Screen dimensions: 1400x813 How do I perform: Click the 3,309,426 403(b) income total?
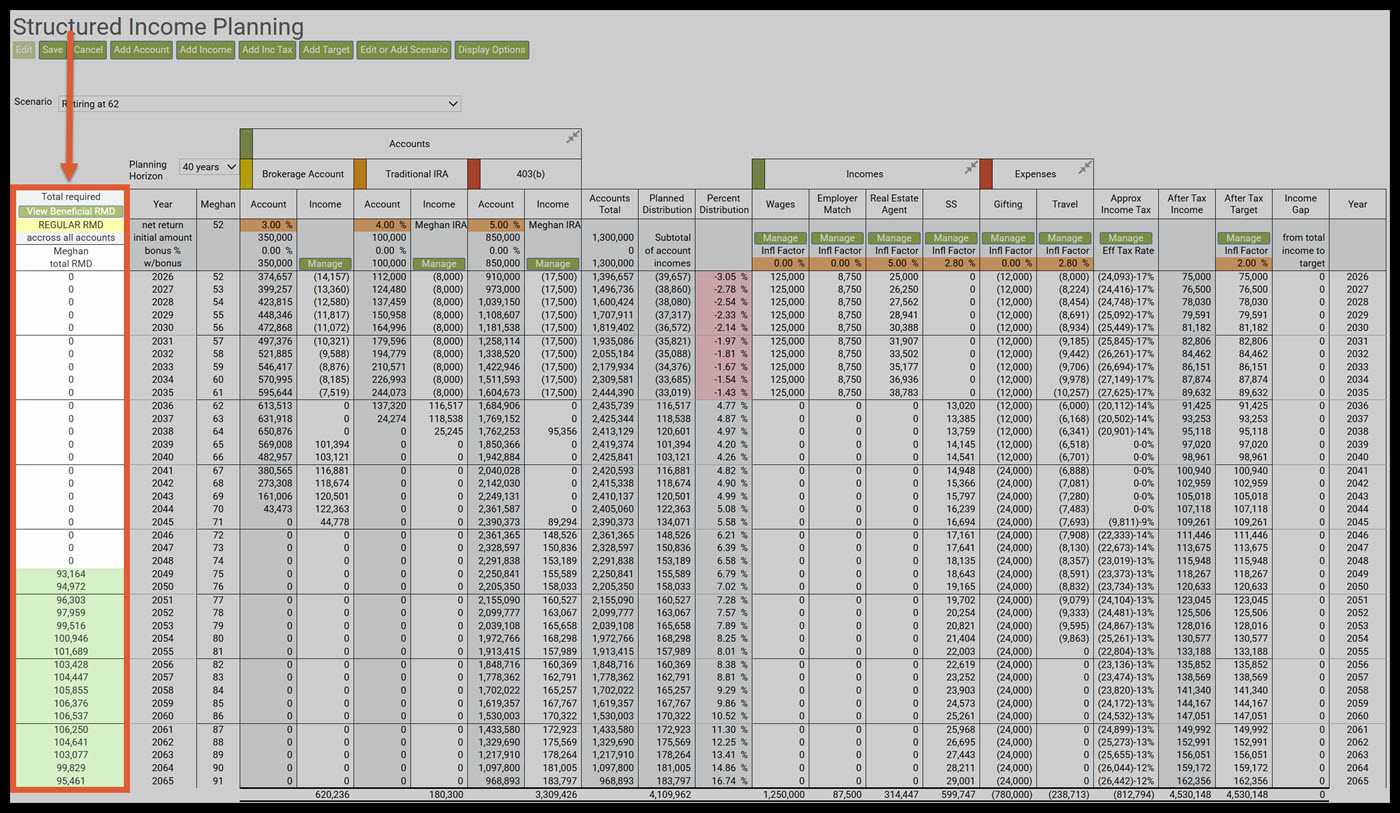(557, 795)
